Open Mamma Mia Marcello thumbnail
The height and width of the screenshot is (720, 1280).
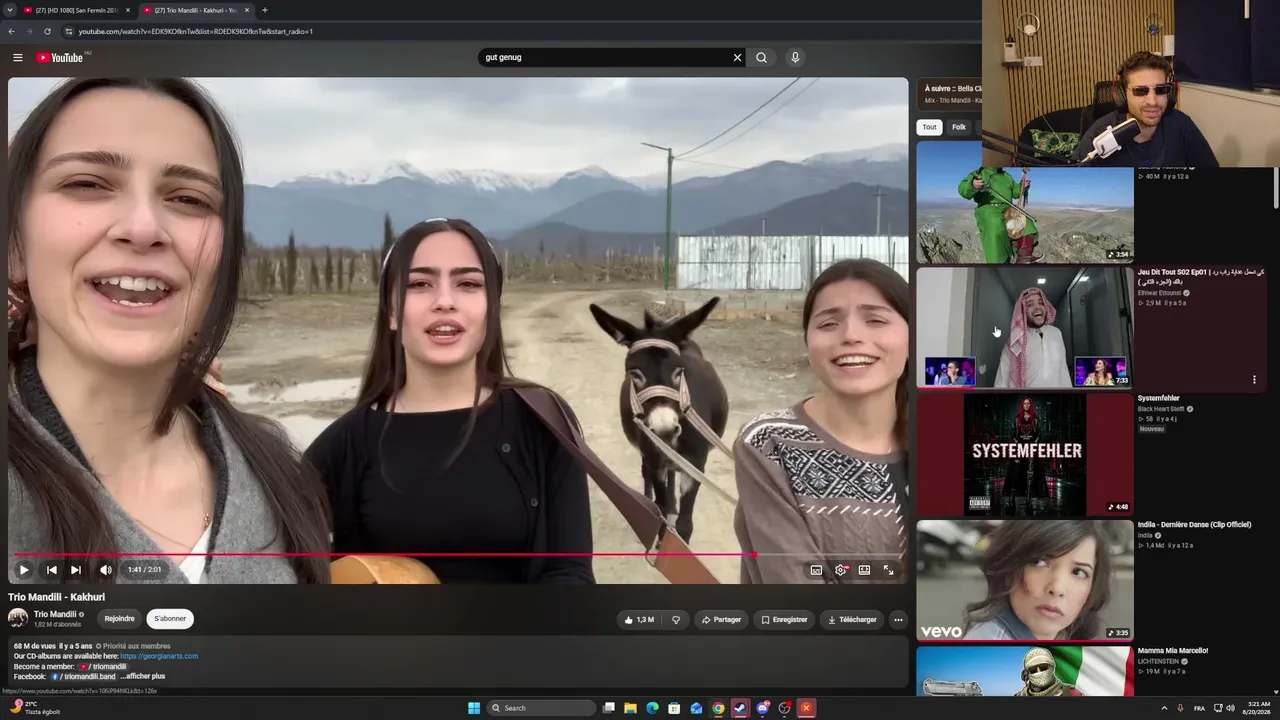(x=1025, y=670)
